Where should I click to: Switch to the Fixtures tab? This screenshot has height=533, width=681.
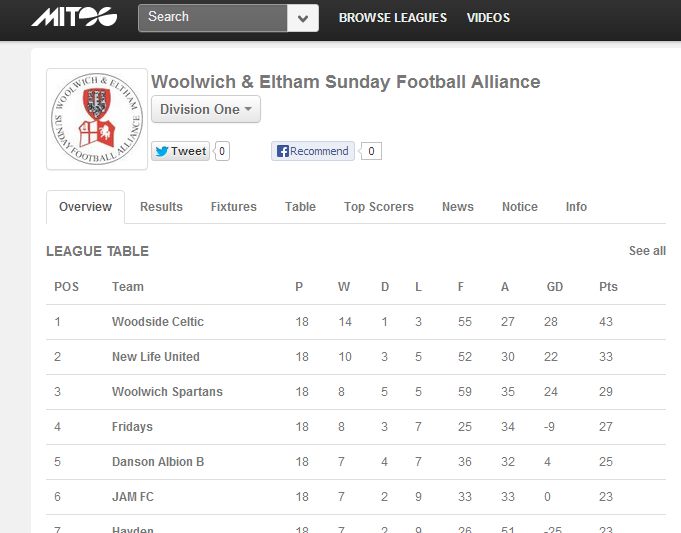click(234, 207)
